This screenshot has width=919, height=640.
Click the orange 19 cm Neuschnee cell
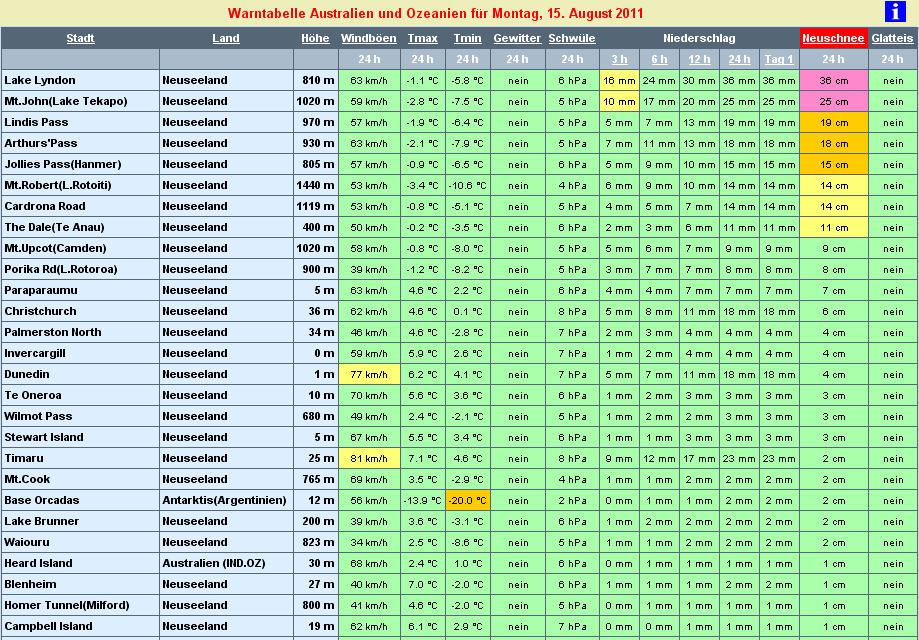point(834,122)
